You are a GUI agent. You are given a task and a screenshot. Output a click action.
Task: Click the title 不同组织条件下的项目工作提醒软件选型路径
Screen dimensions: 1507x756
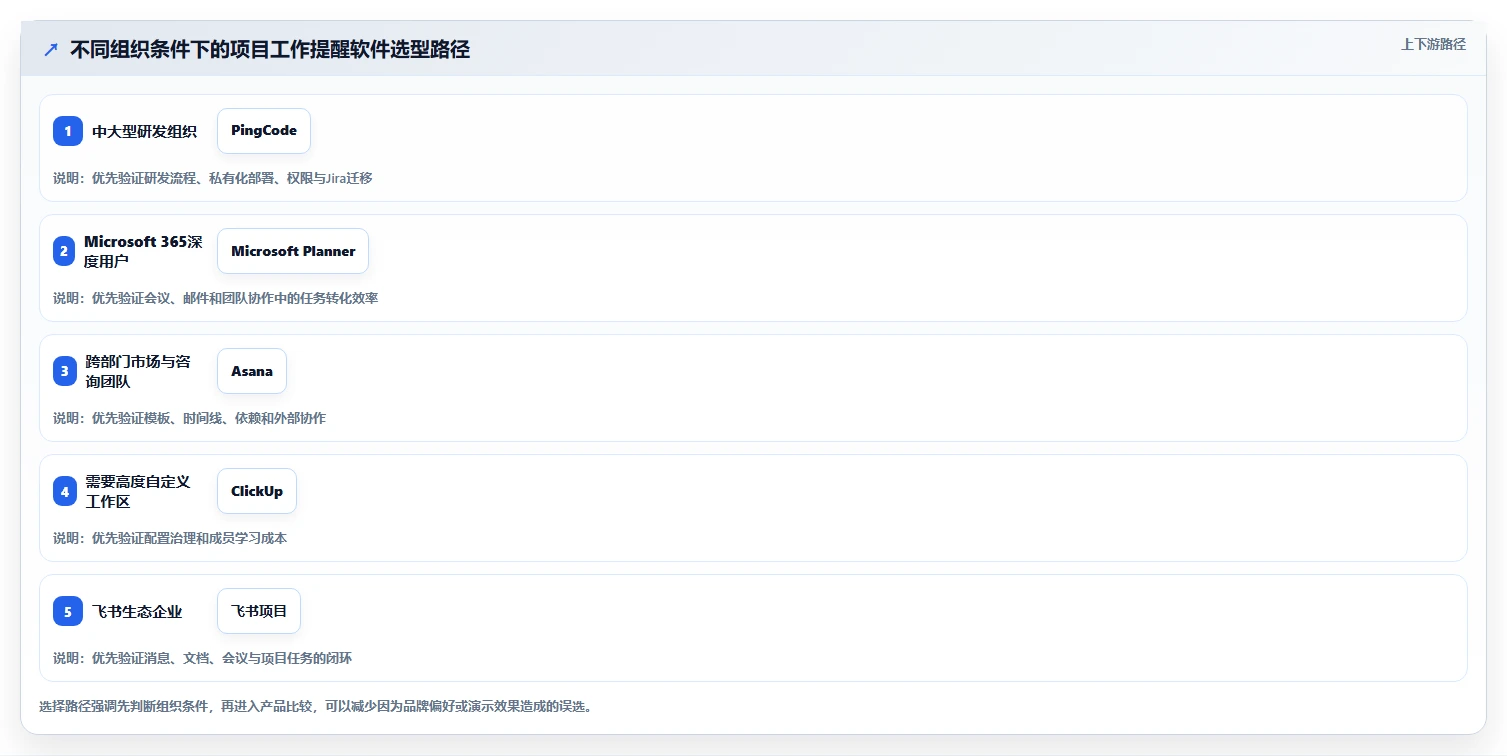tap(270, 50)
